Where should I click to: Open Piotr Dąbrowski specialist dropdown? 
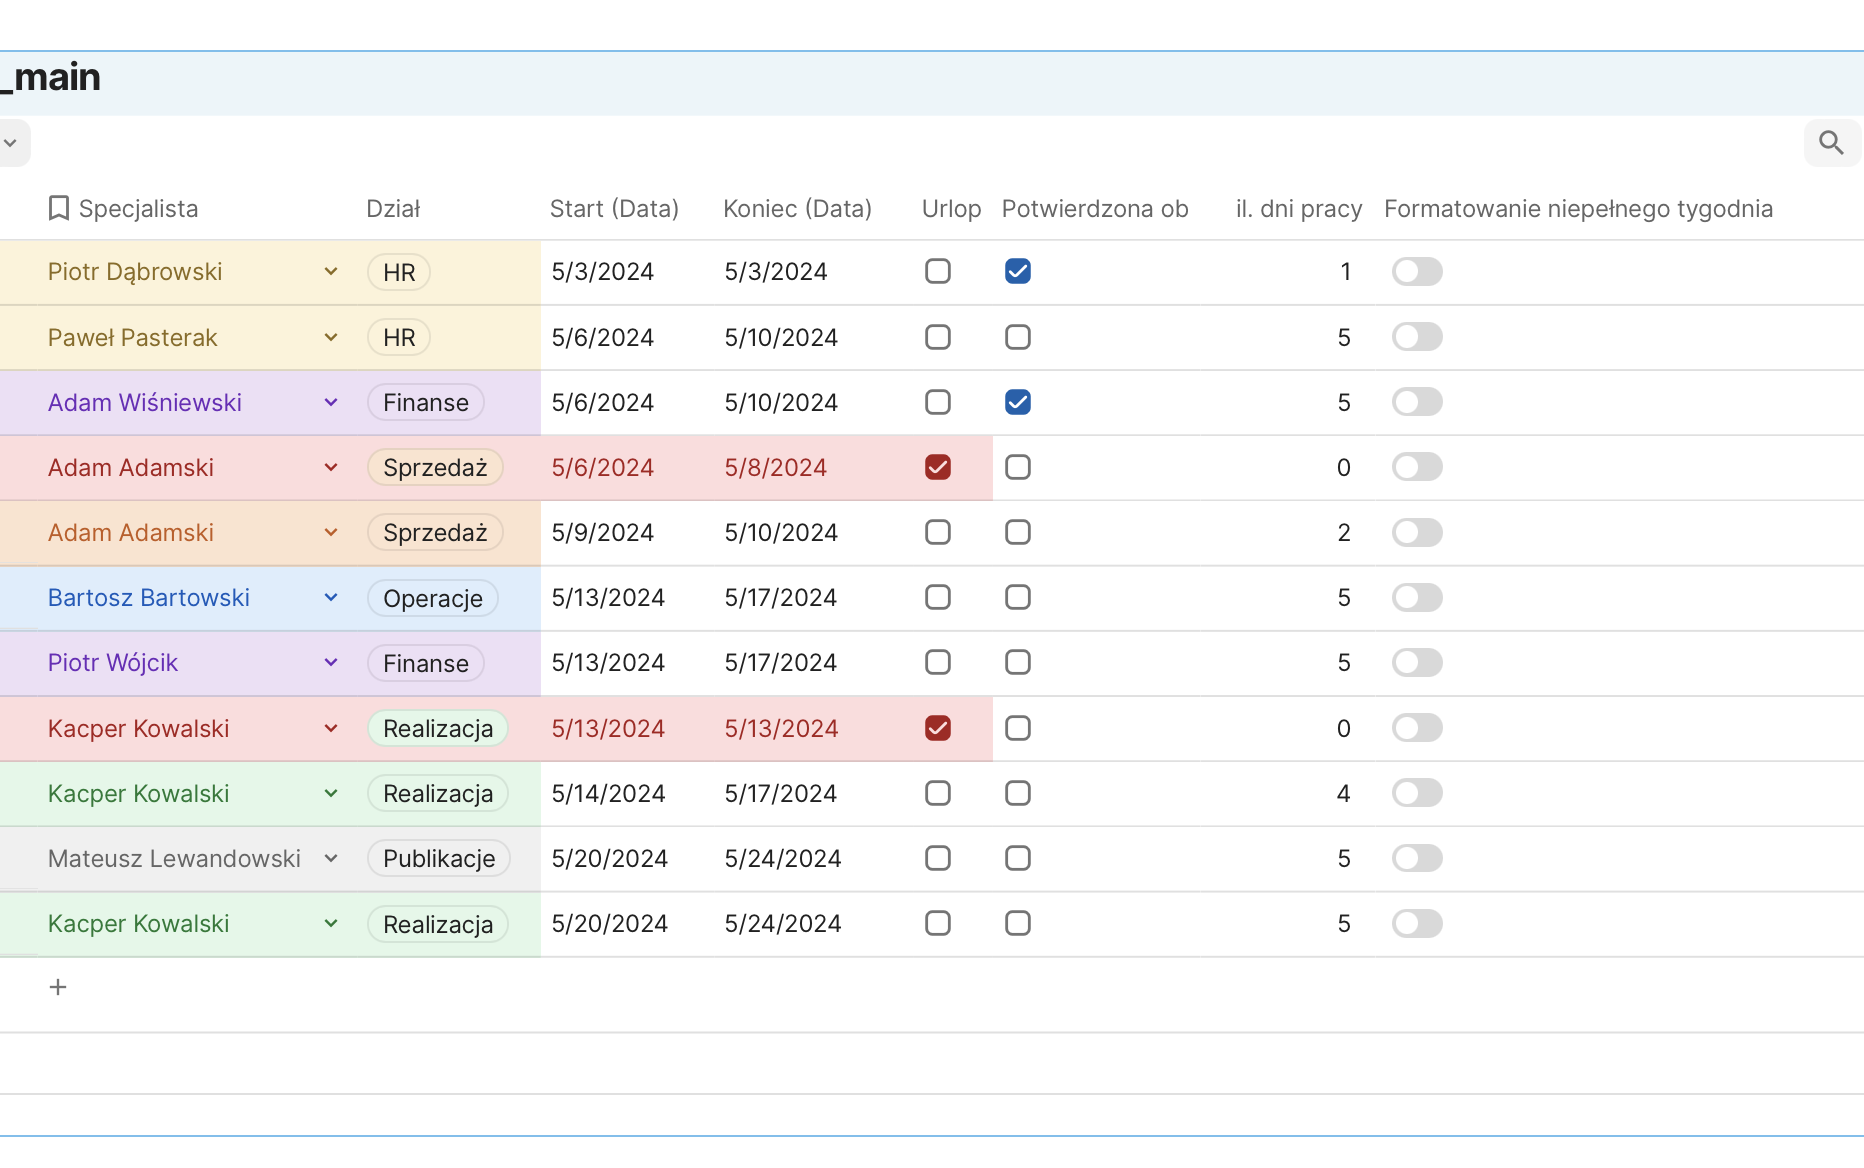[331, 272]
